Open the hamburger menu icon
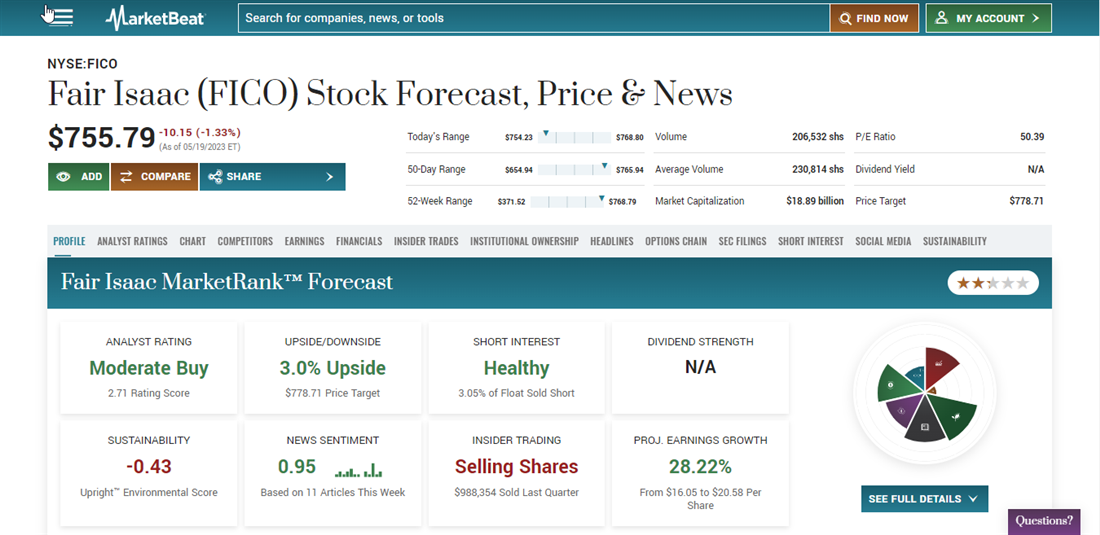 click(62, 18)
